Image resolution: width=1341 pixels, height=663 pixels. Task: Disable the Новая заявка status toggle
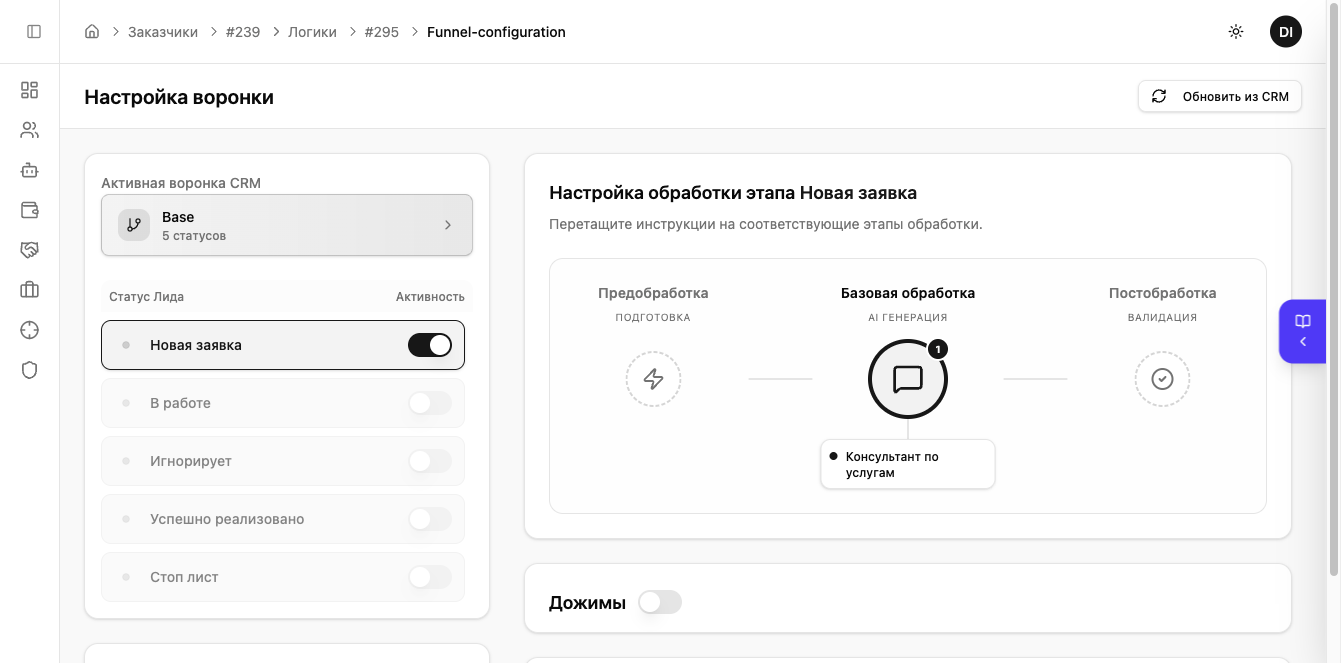pos(430,345)
